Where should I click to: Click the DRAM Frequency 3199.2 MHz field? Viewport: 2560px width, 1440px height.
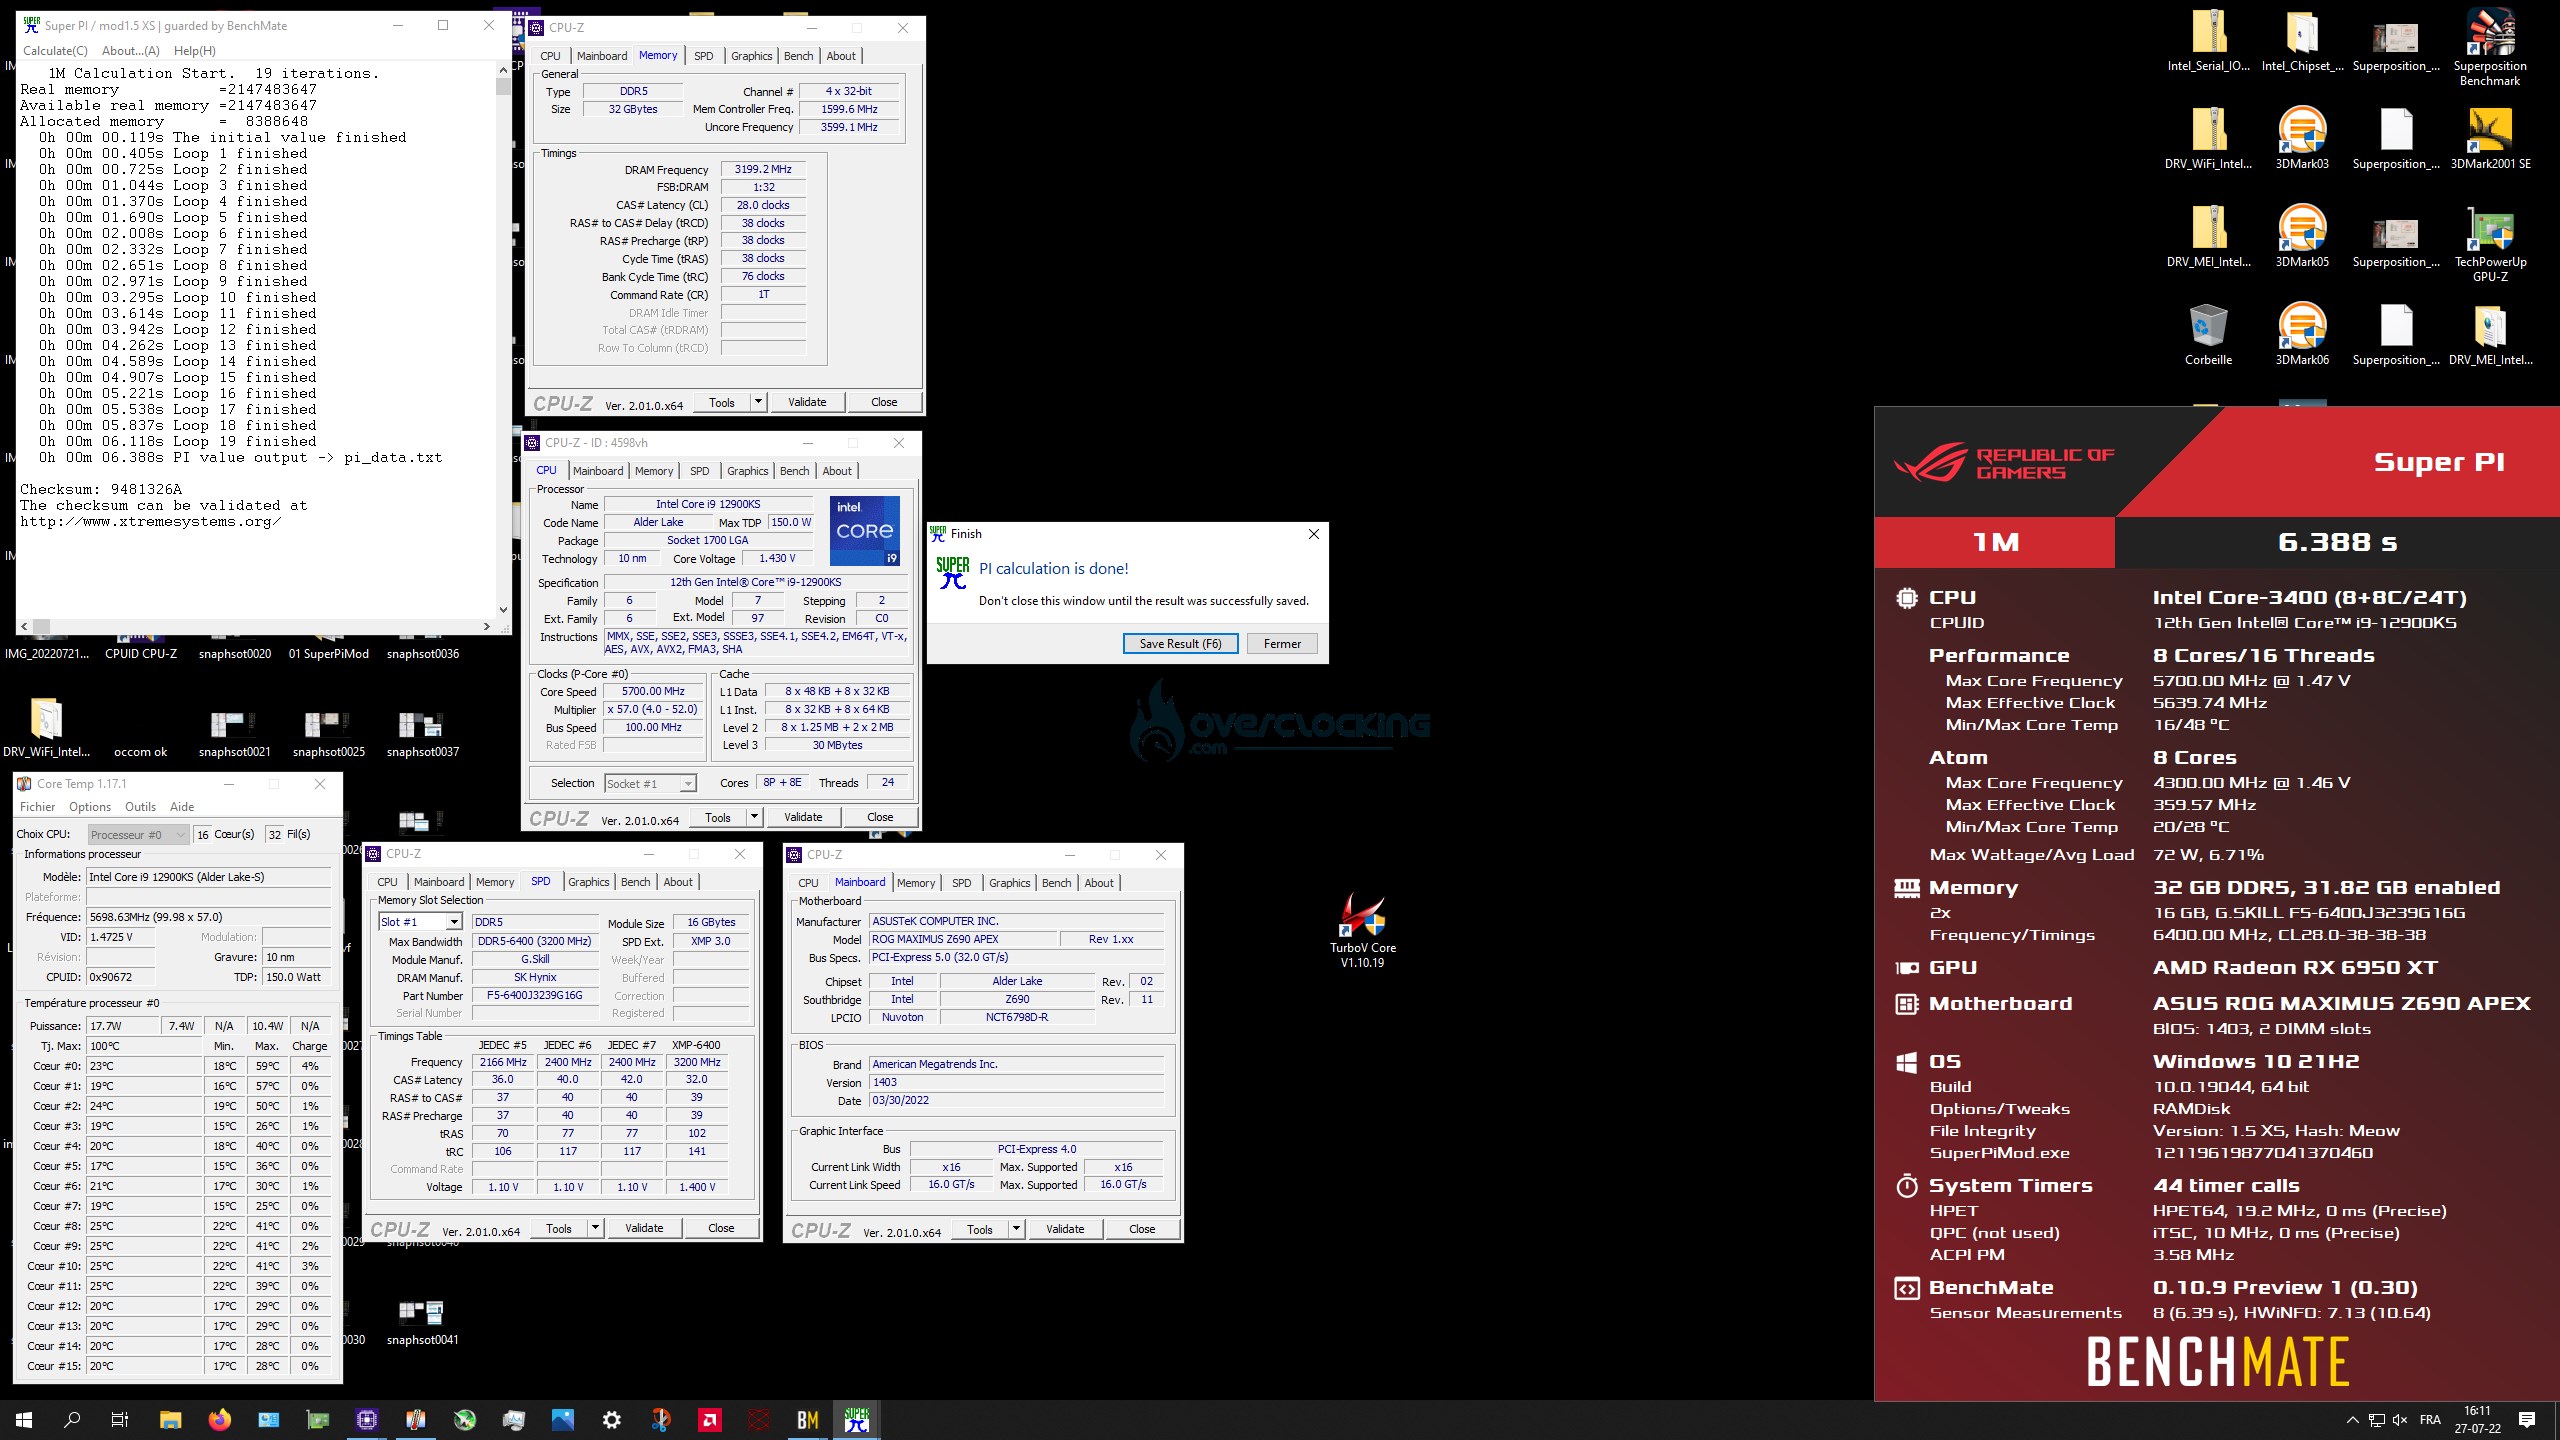(x=763, y=169)
